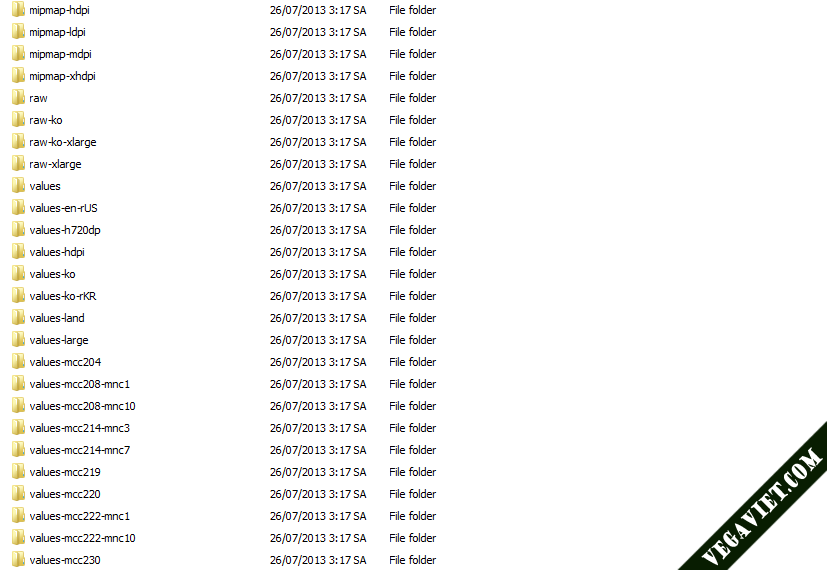The width and height of the screenshot is (828, 571).
Task: Click the File folder type of values-hdpi
Action: [x=412, y=252]
